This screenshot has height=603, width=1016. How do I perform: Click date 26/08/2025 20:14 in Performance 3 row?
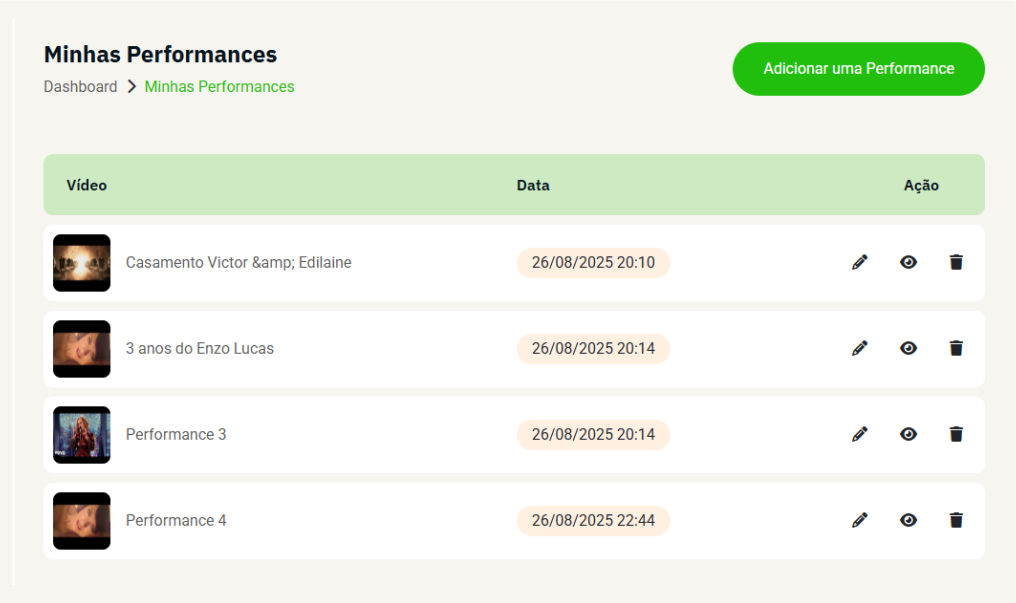point(594,435)
